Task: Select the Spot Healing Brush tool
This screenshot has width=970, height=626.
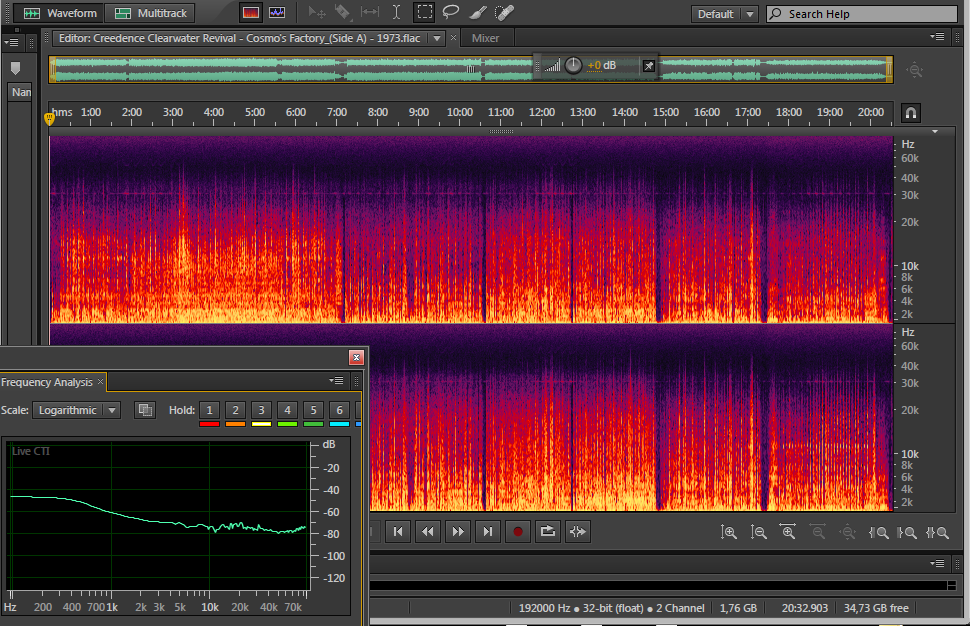Action: click(504, 12)
